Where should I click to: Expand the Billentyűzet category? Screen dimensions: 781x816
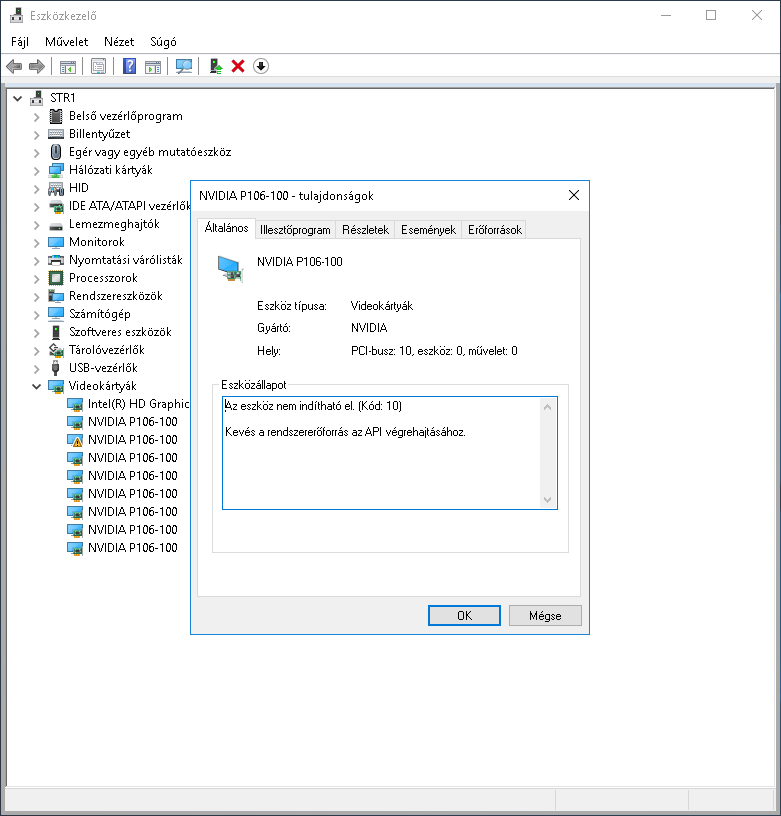(36, 135)
